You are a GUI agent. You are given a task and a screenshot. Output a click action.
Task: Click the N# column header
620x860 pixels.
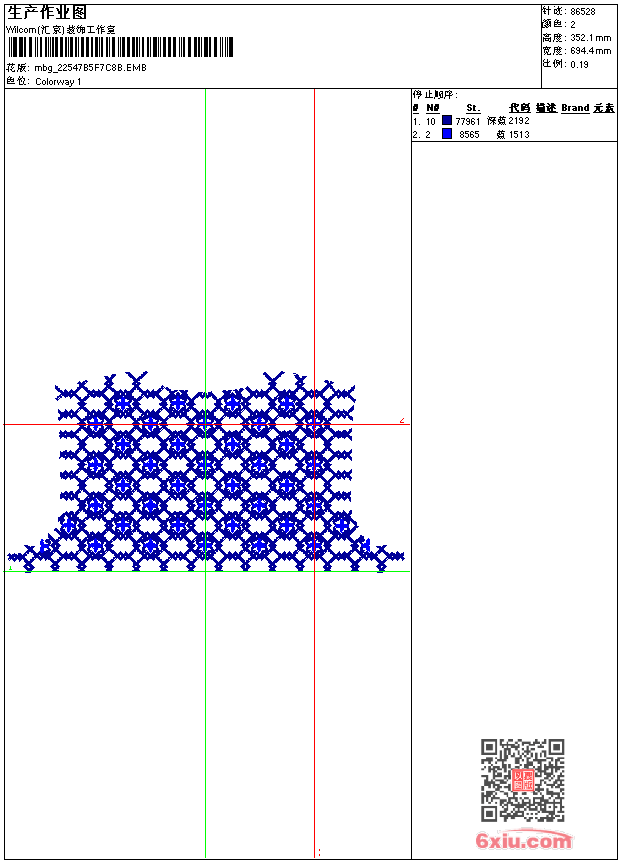(433, 108)
